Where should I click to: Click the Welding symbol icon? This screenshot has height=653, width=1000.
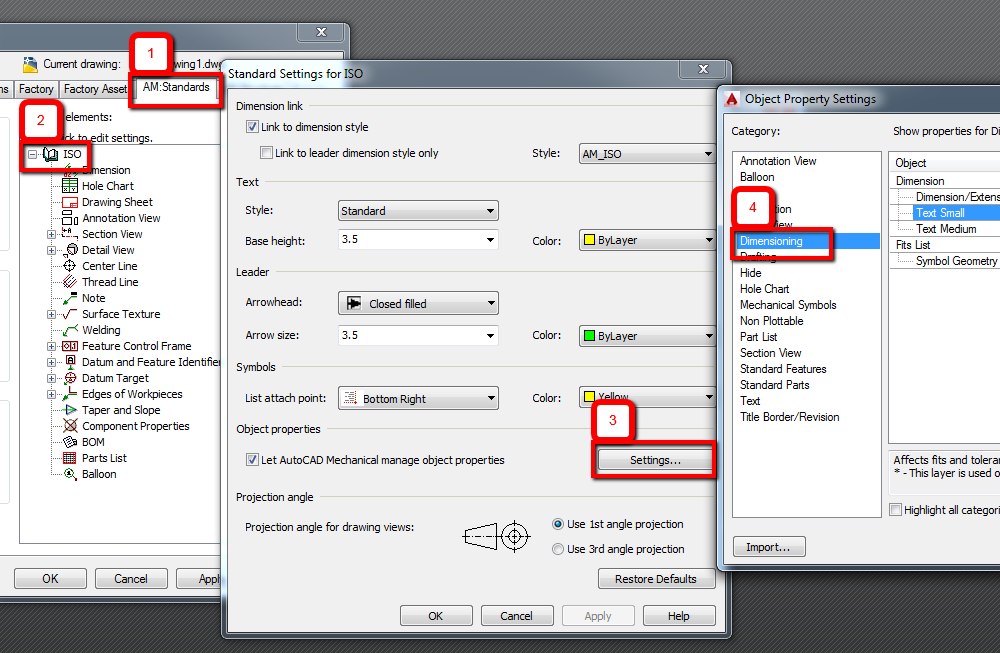coord(70,330)
